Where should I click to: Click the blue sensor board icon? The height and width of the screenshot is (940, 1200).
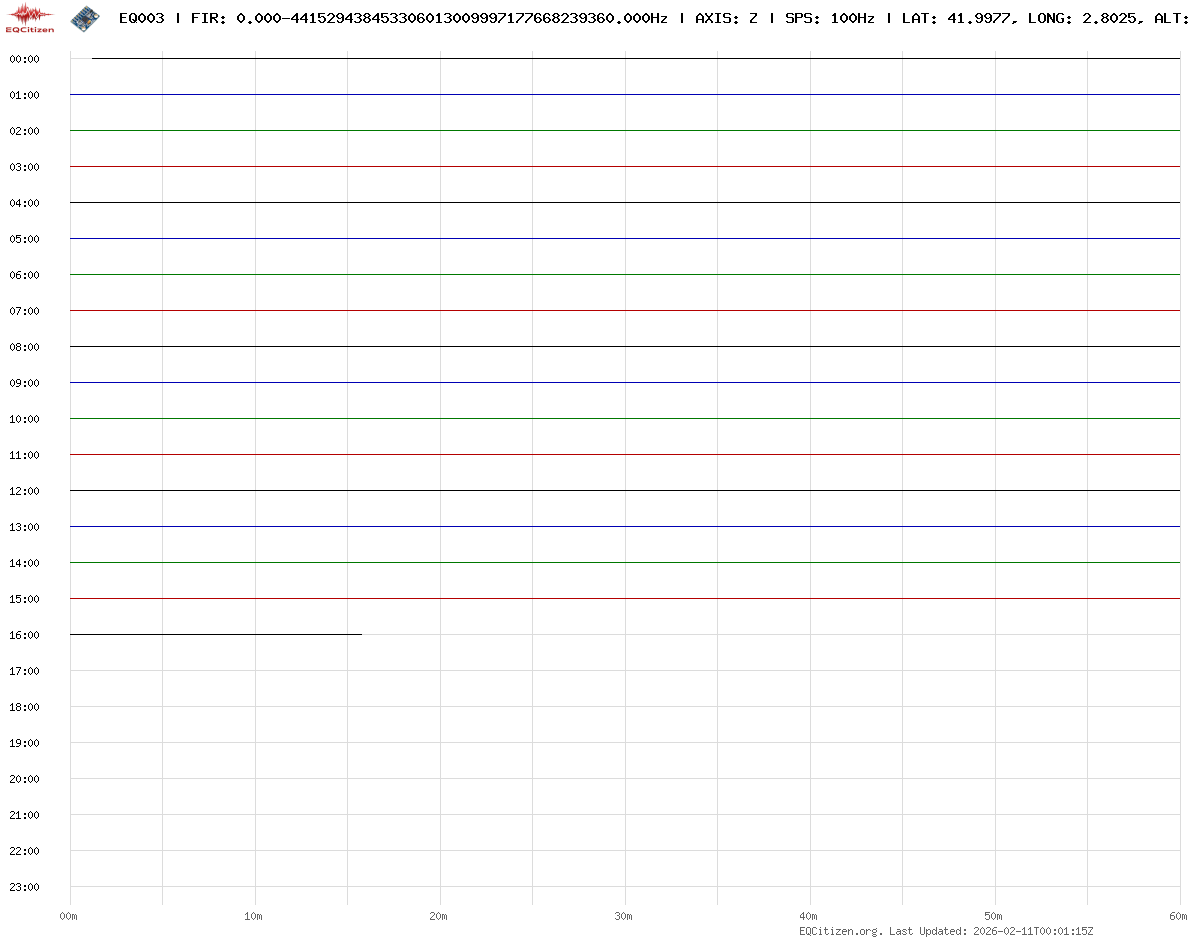(x=85, y=17)
